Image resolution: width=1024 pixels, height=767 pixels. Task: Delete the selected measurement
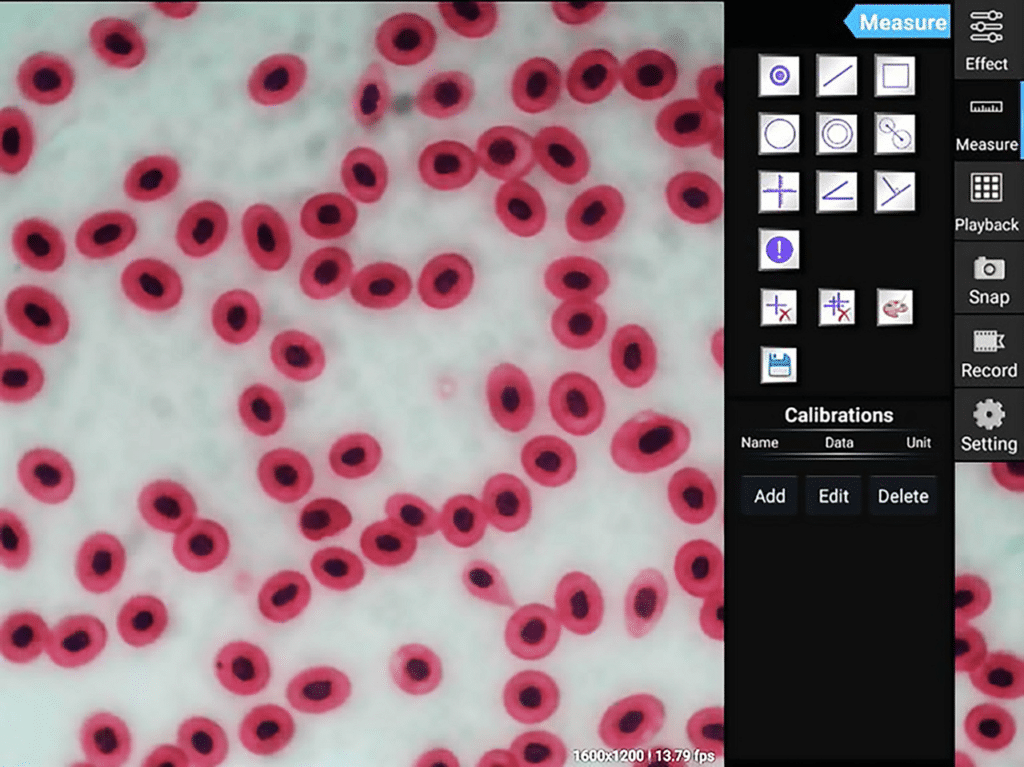point(779,307)
